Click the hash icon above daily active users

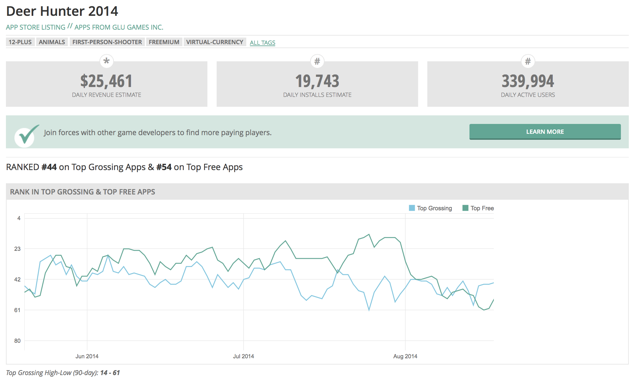[x=528, y=61]
